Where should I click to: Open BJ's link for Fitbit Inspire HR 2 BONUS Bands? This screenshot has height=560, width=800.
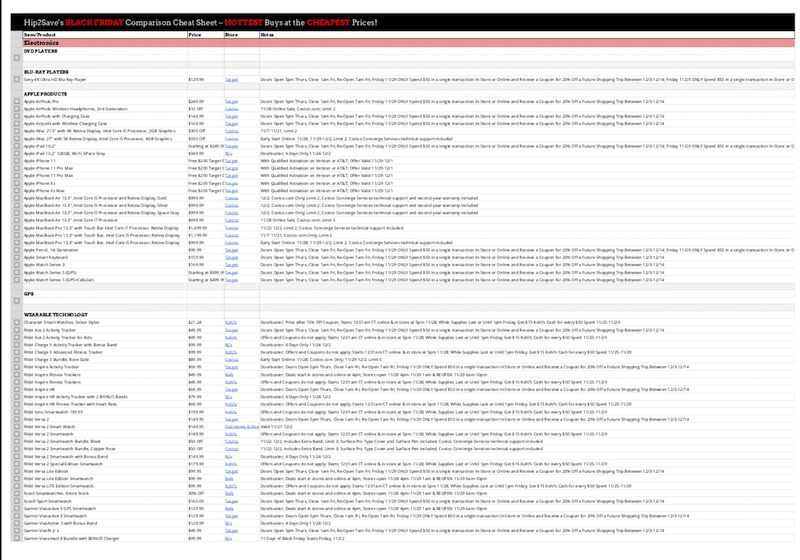pos(229,397)
